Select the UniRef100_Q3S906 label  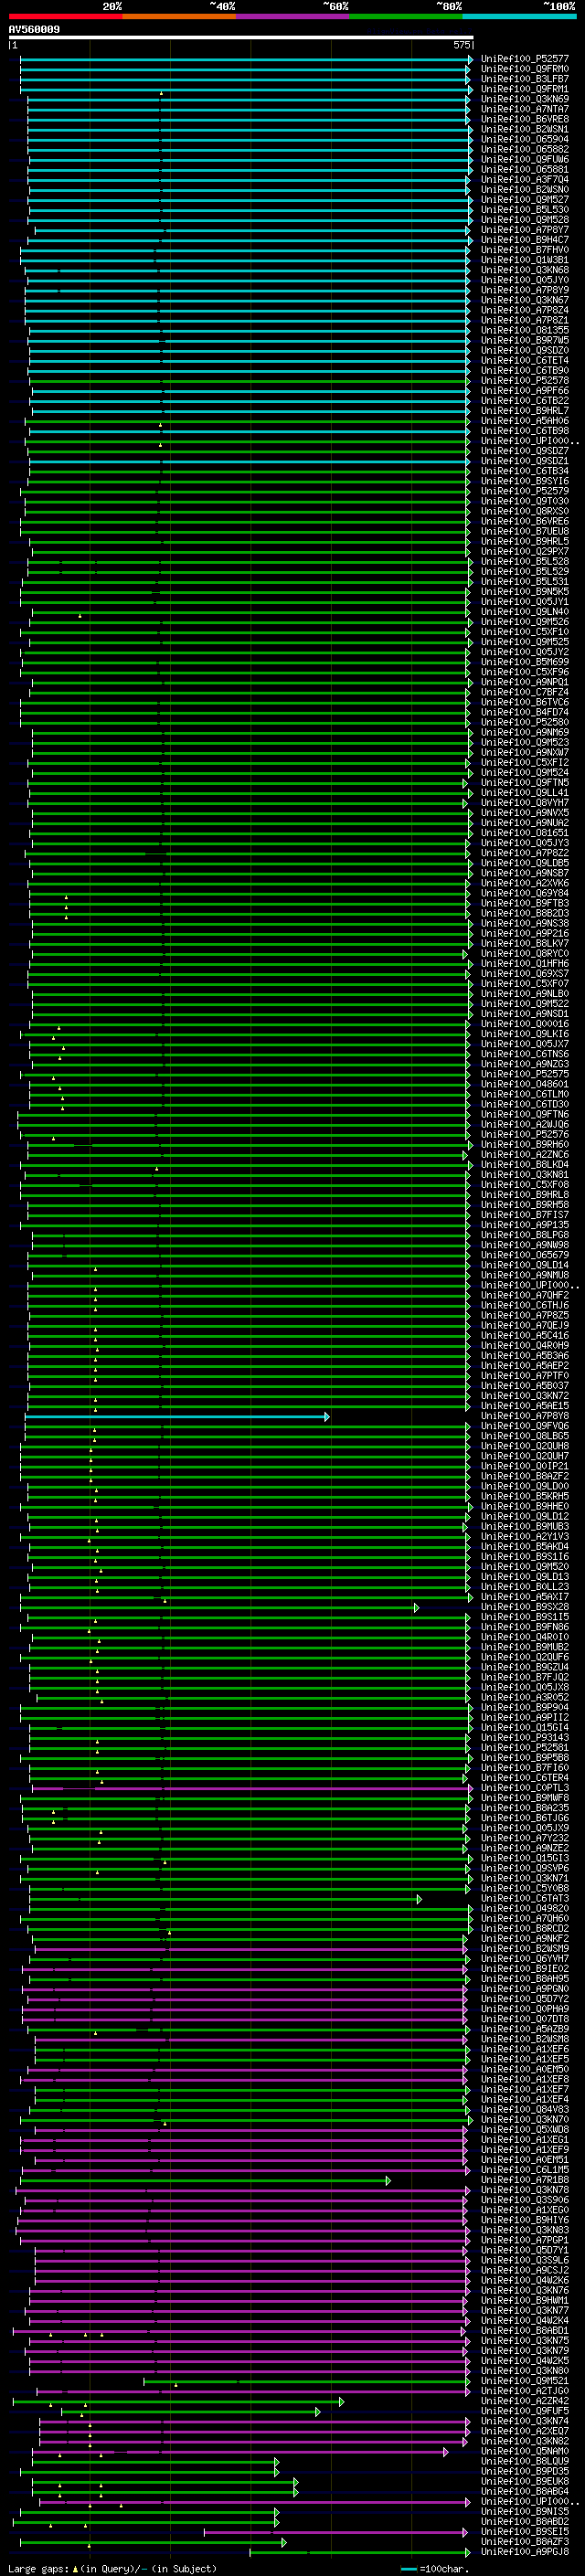[525, 2199]
